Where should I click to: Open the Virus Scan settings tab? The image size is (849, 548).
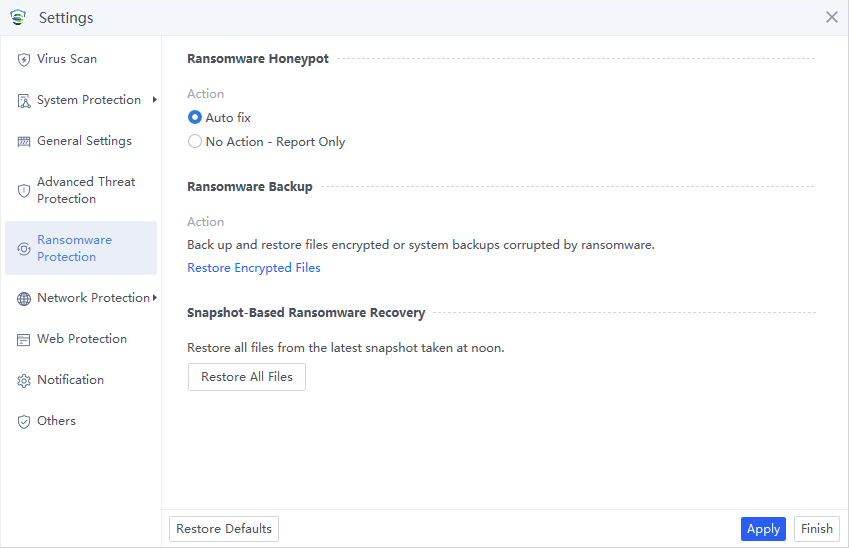(67, 59)
